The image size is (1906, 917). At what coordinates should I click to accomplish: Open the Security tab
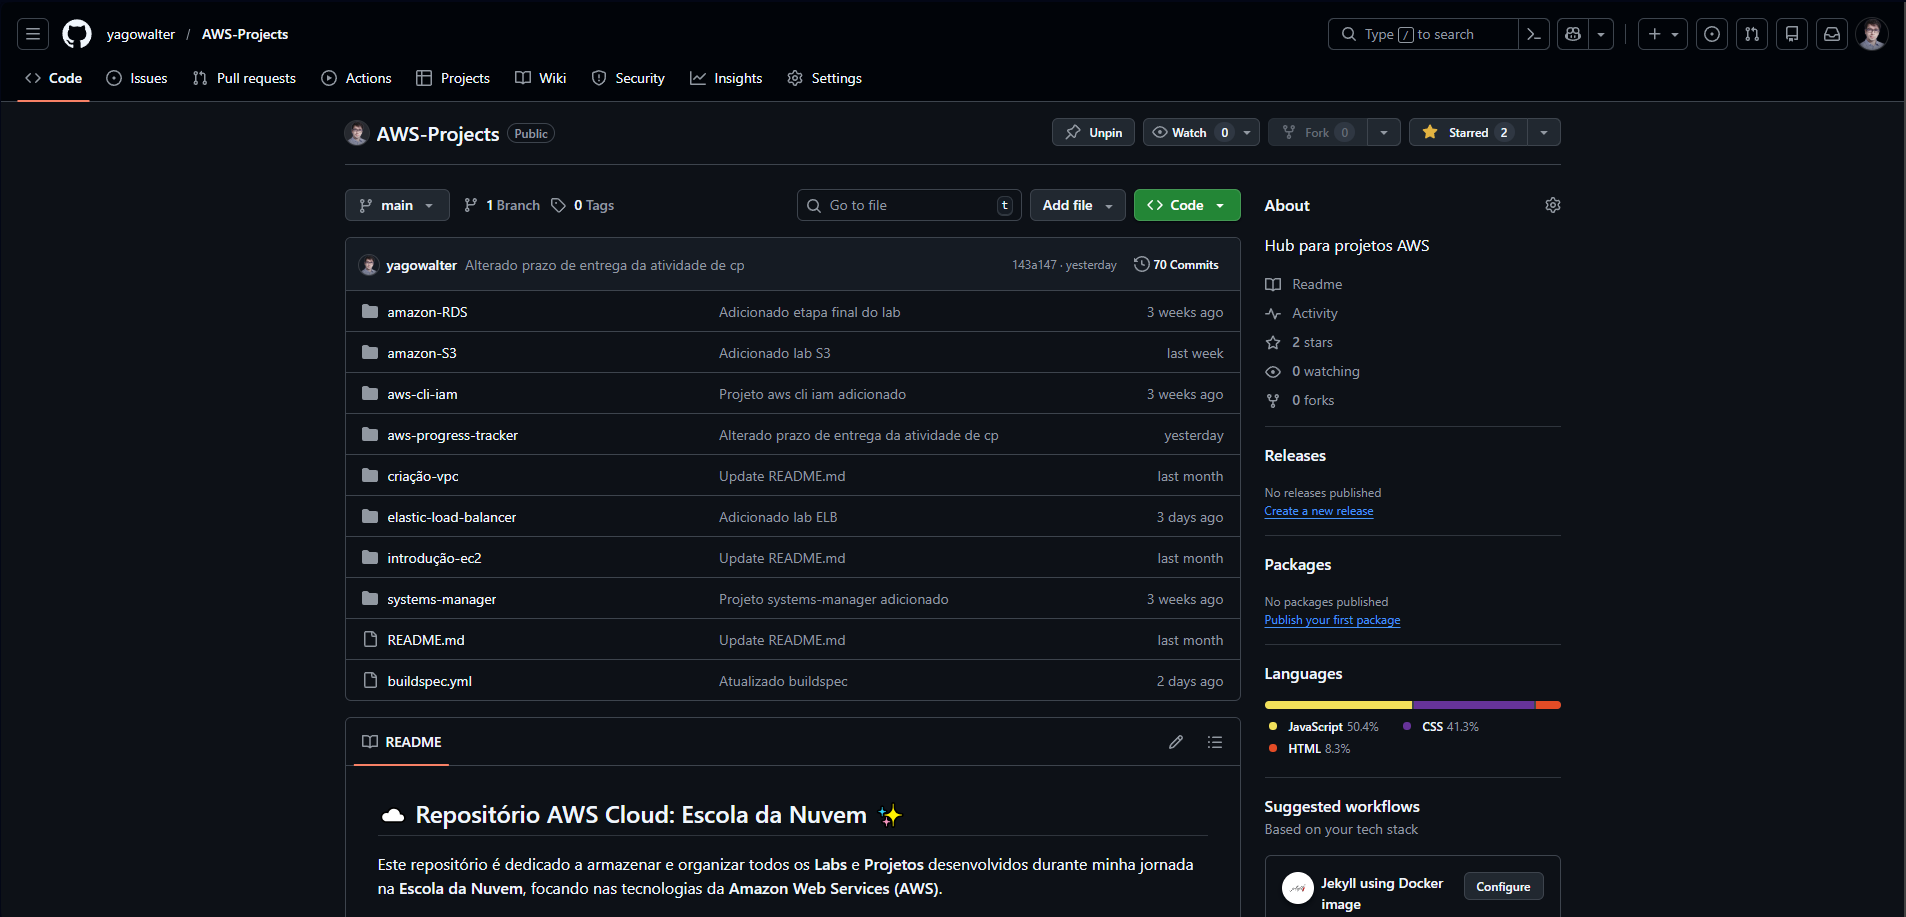[x=628, y=78]
